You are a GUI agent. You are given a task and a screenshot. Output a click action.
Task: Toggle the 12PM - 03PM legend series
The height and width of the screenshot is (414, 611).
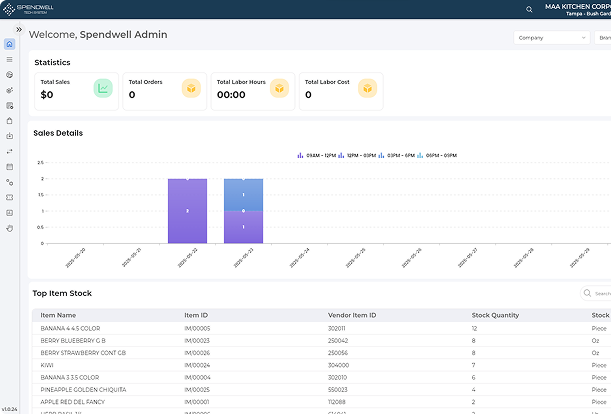click(357, 155)
